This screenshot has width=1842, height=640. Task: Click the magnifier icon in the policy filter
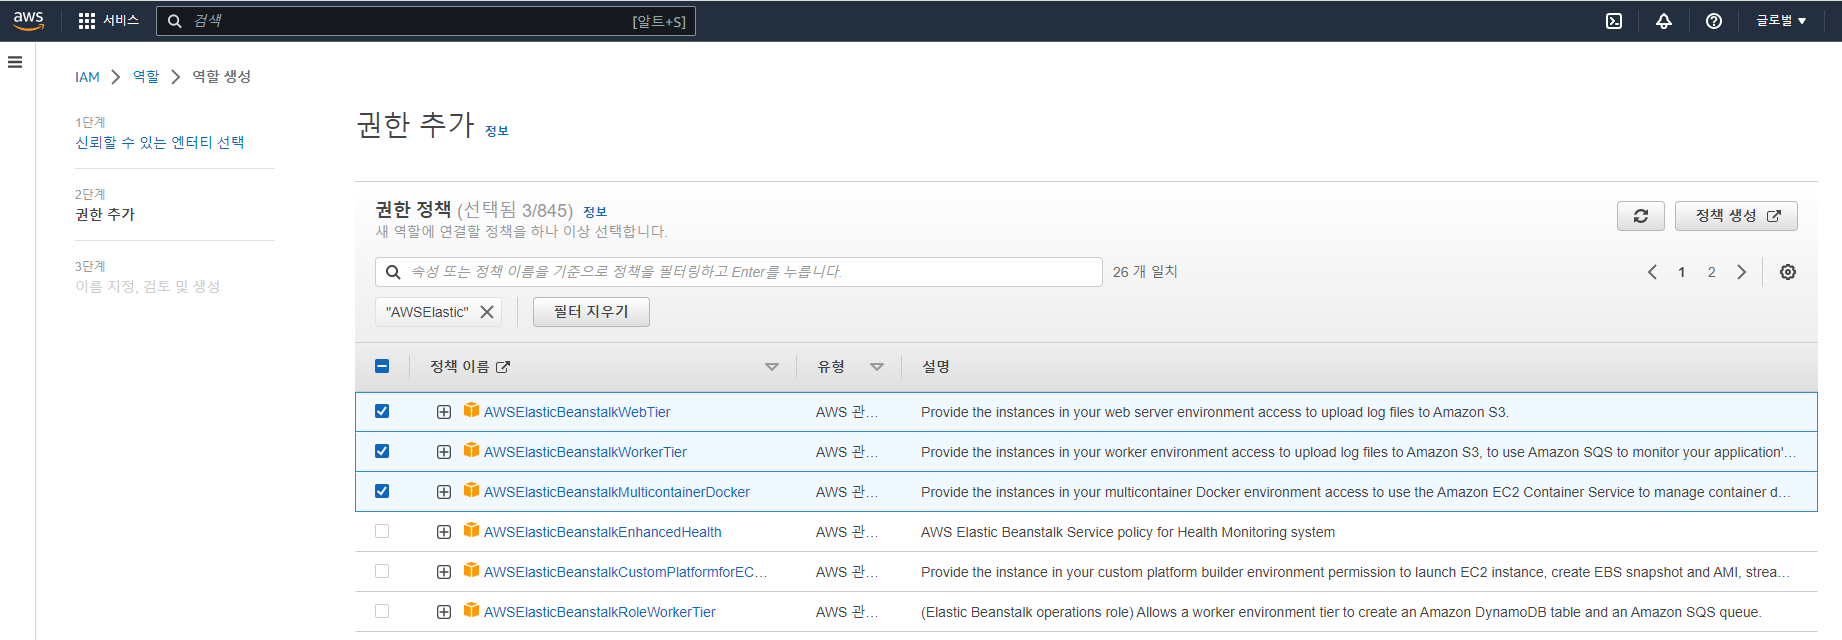pos(393,272)
